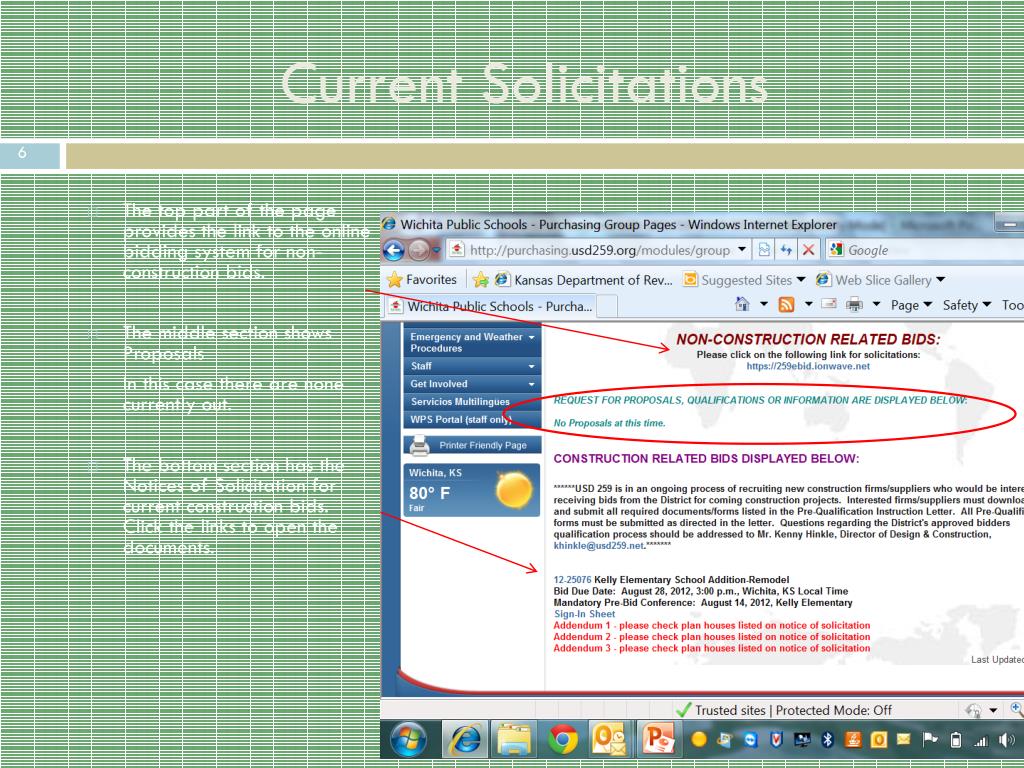This screenshot has width=1024, height=768.
Task: Click the Google search box
Action: pos(925,250)
